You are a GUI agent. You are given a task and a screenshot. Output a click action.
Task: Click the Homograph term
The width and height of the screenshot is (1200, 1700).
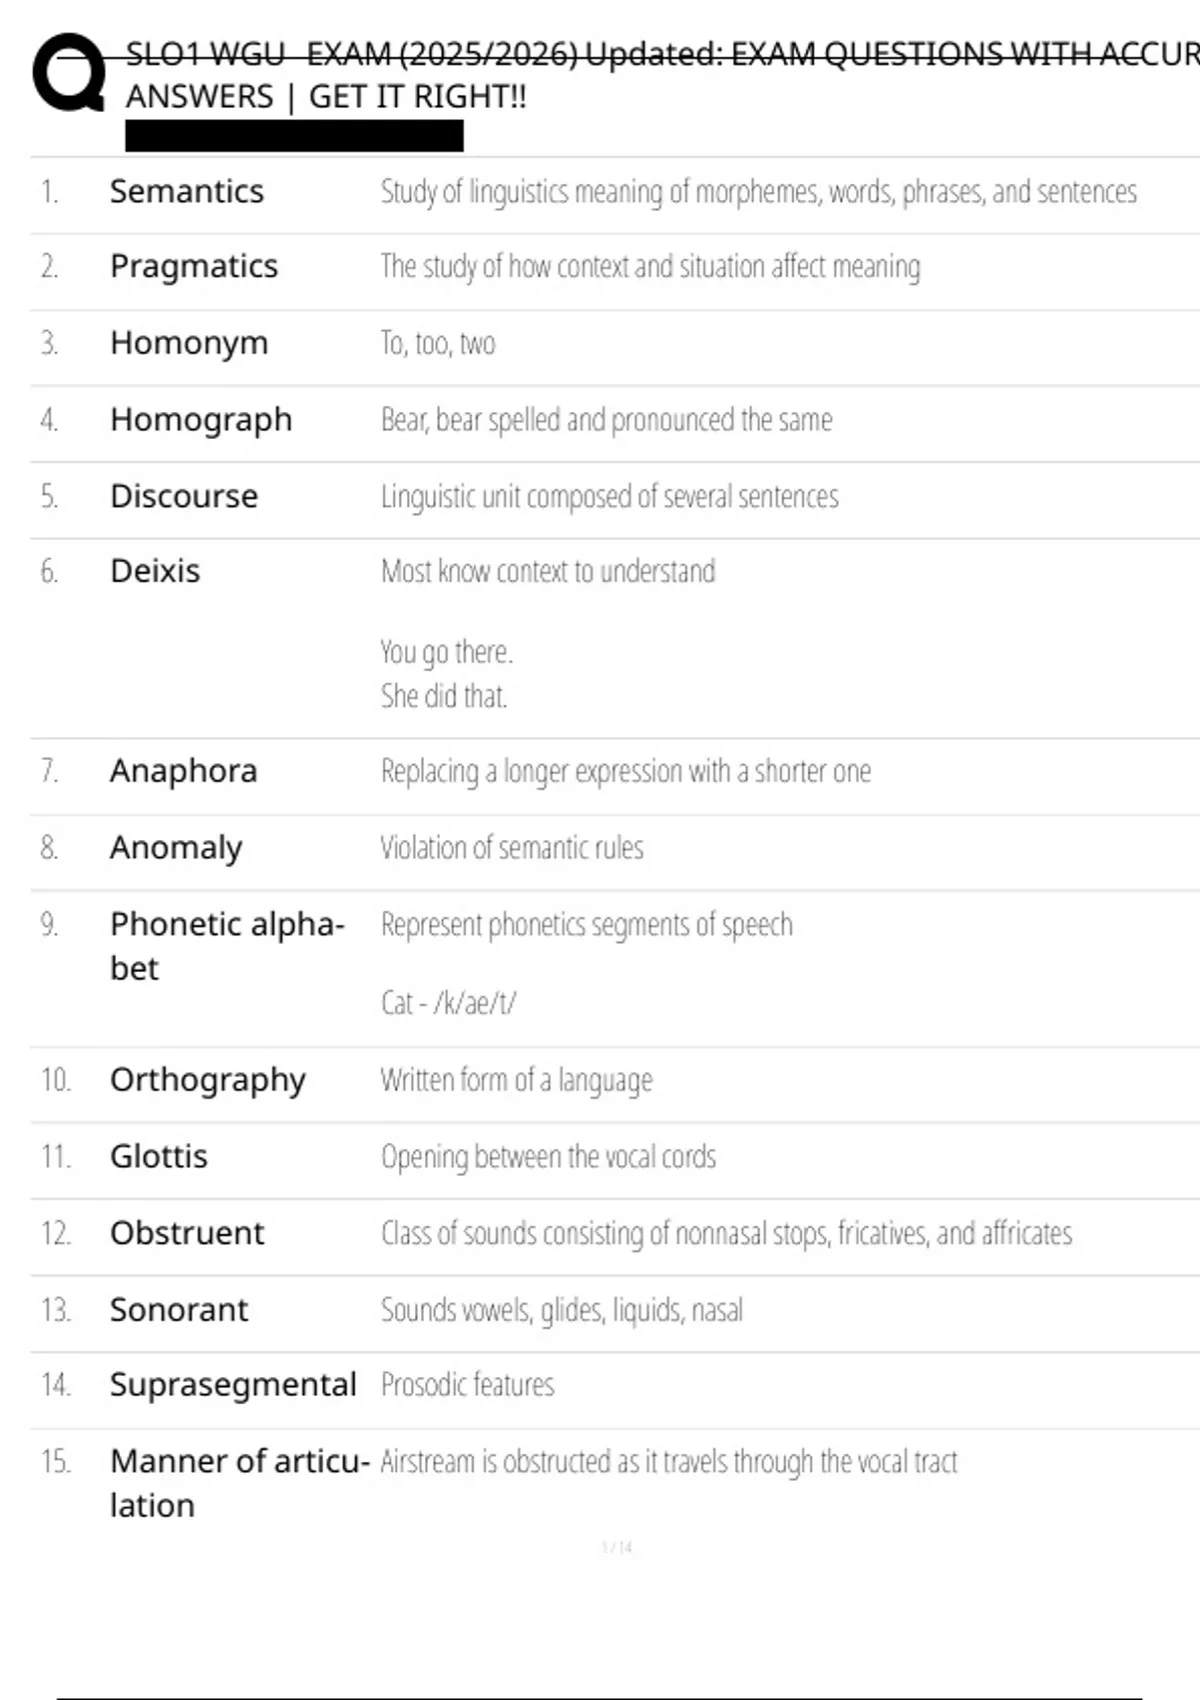(x=201, y=420)
